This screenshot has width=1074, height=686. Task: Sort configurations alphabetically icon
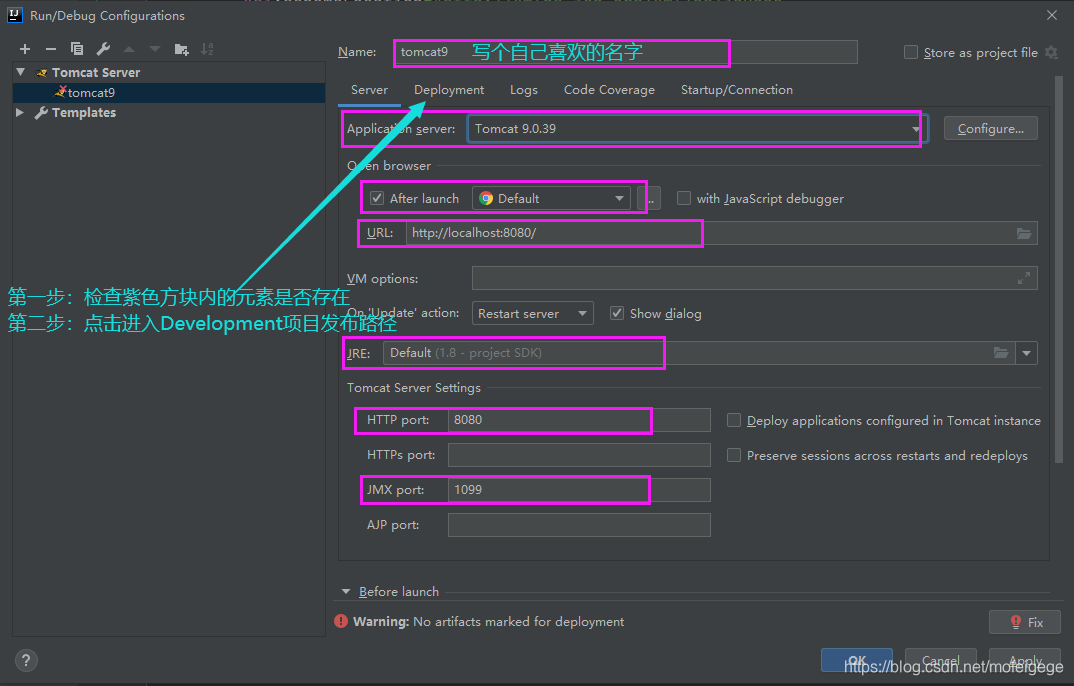coord(207,49)
